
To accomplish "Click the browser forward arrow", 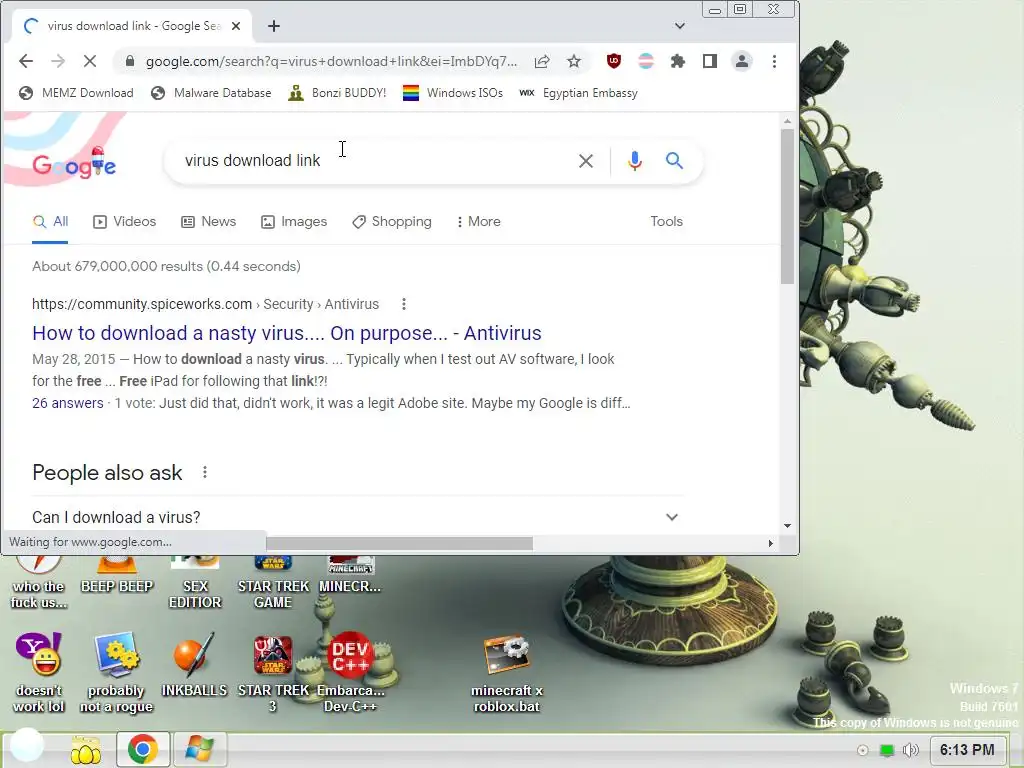I will (x=58, y=61).
